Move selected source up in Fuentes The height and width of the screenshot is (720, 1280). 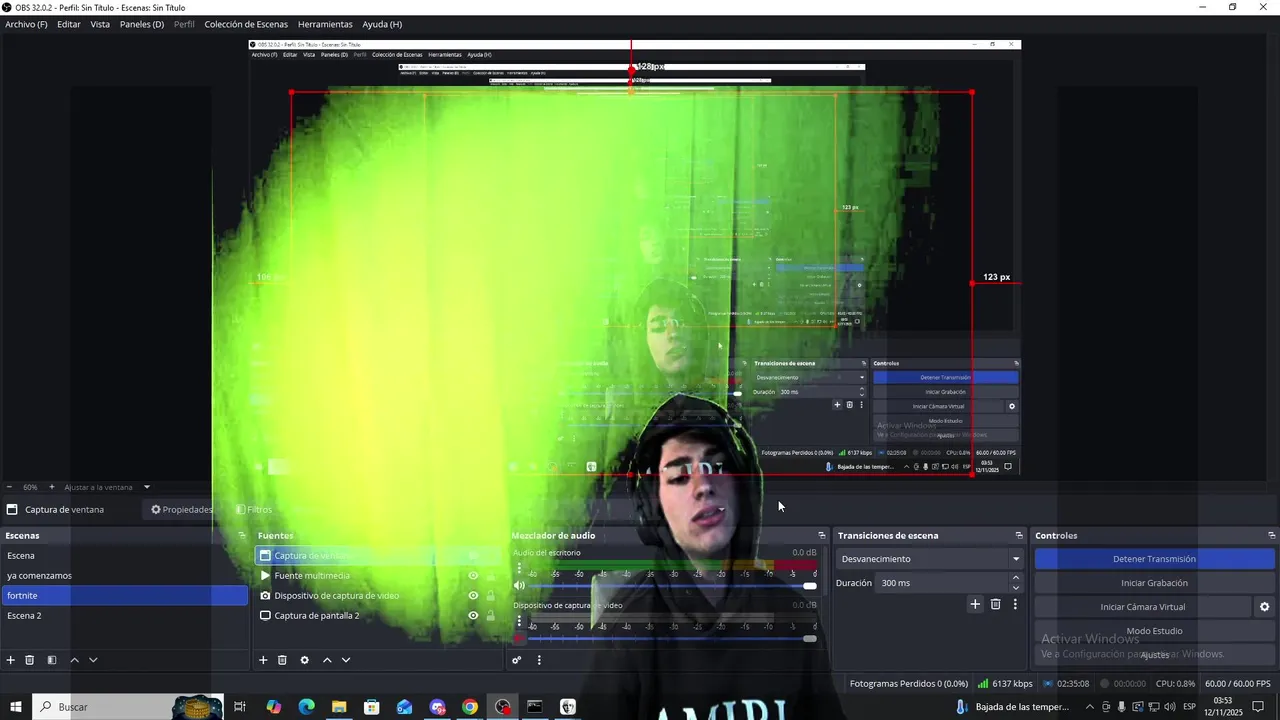pos(327,660)
